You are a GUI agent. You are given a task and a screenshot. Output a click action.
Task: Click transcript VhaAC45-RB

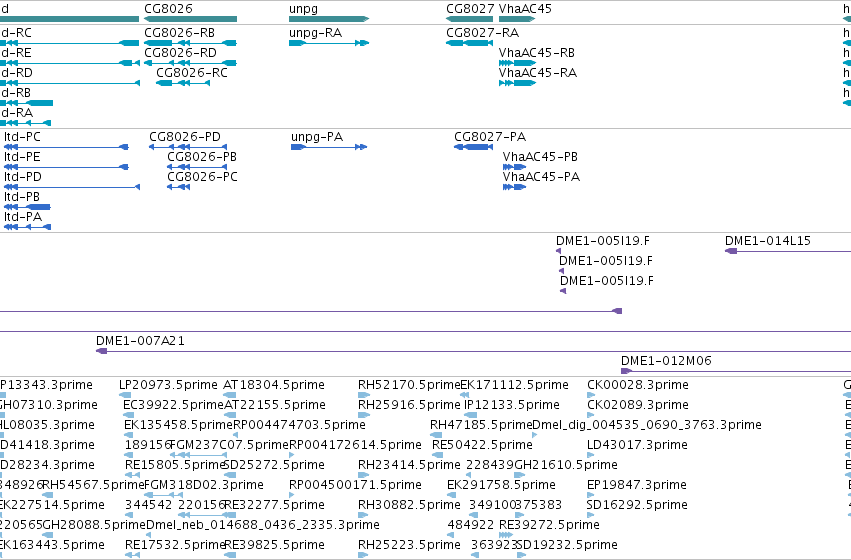tap(537, 53)
